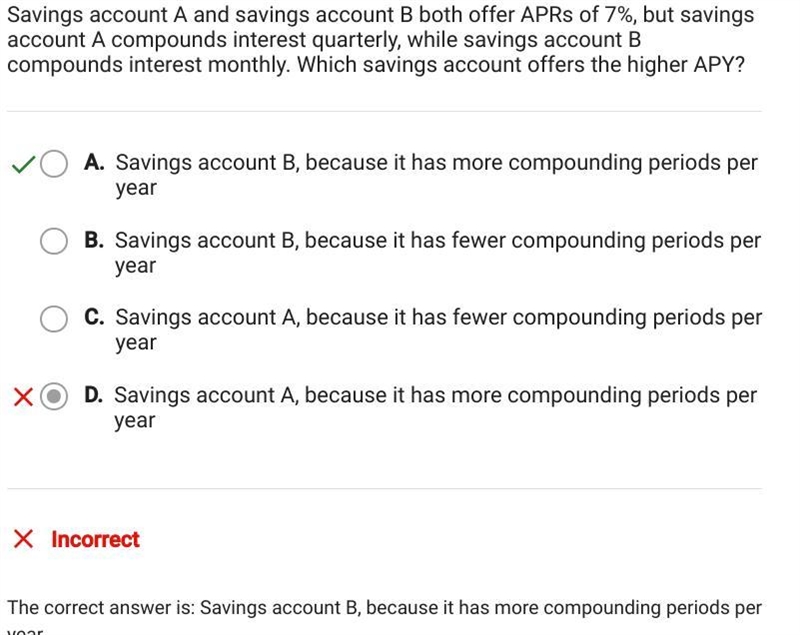Screen dimensions: 800x635
Task: Click the bold letter A option label
Action: 94,163
